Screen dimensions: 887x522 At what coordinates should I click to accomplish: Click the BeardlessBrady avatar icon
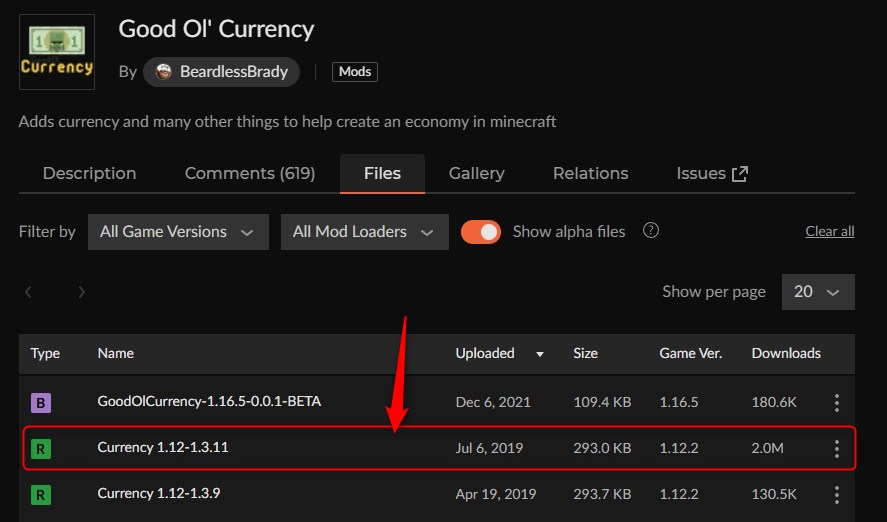163,72
